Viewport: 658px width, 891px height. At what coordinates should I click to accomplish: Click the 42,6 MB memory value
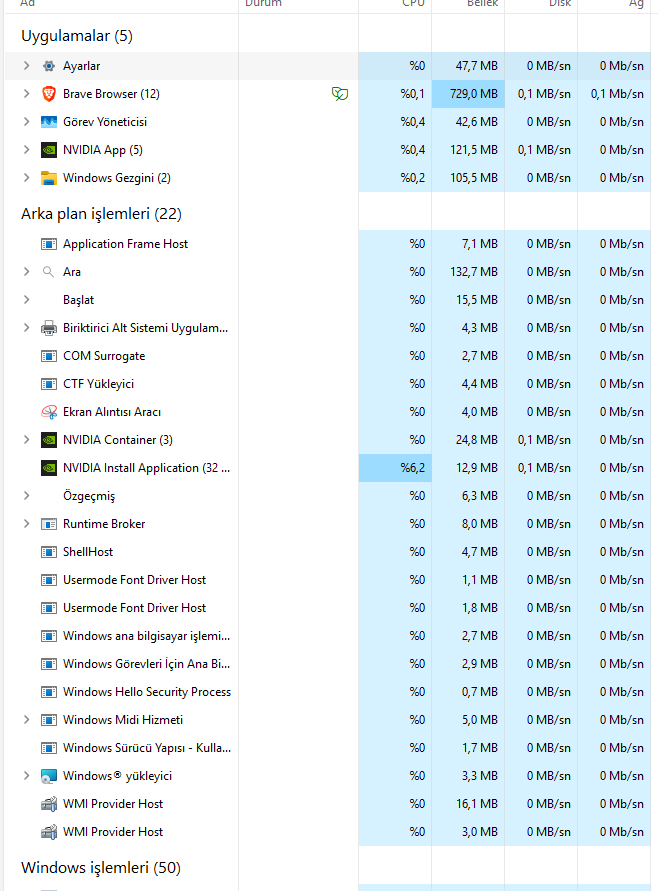pyautogui.click(x=476, y=122)
